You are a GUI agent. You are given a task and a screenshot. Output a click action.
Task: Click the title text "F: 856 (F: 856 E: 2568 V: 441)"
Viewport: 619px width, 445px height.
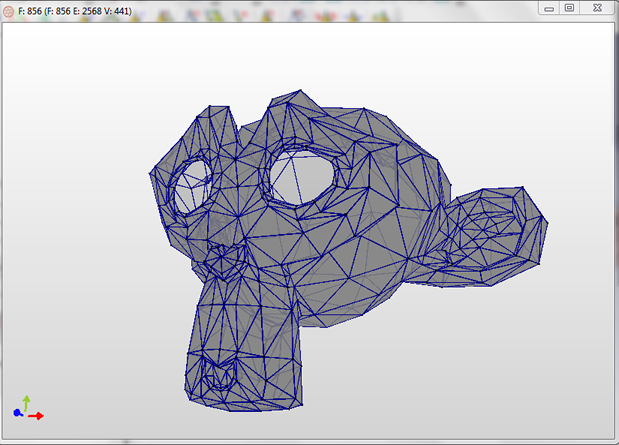[x=75, y=11]
